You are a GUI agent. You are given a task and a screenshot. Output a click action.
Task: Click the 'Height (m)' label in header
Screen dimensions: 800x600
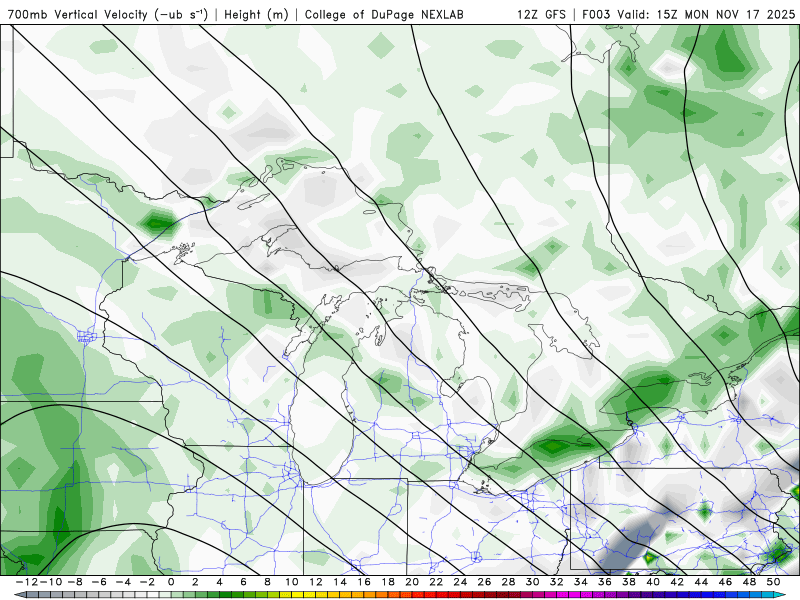pyautogui.click(x=256, y=15)
